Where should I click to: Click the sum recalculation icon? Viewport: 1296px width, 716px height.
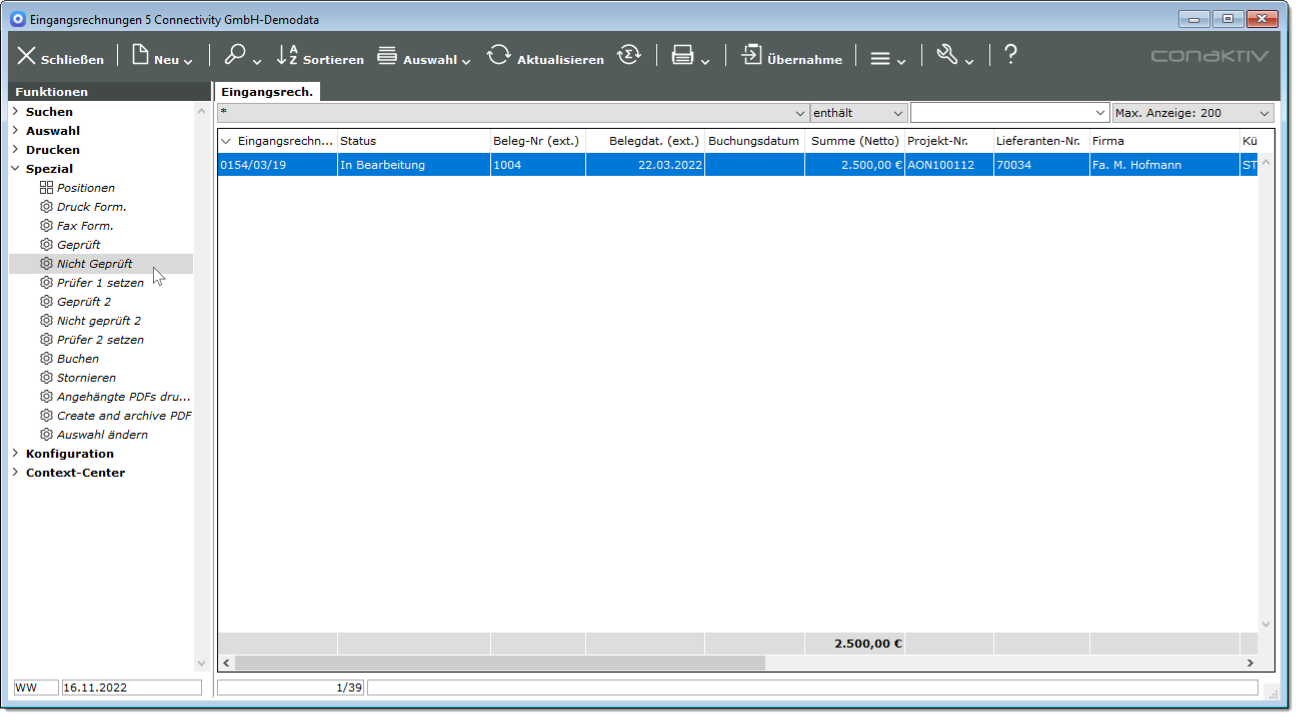pyautogui.click(x=628, y=56)
